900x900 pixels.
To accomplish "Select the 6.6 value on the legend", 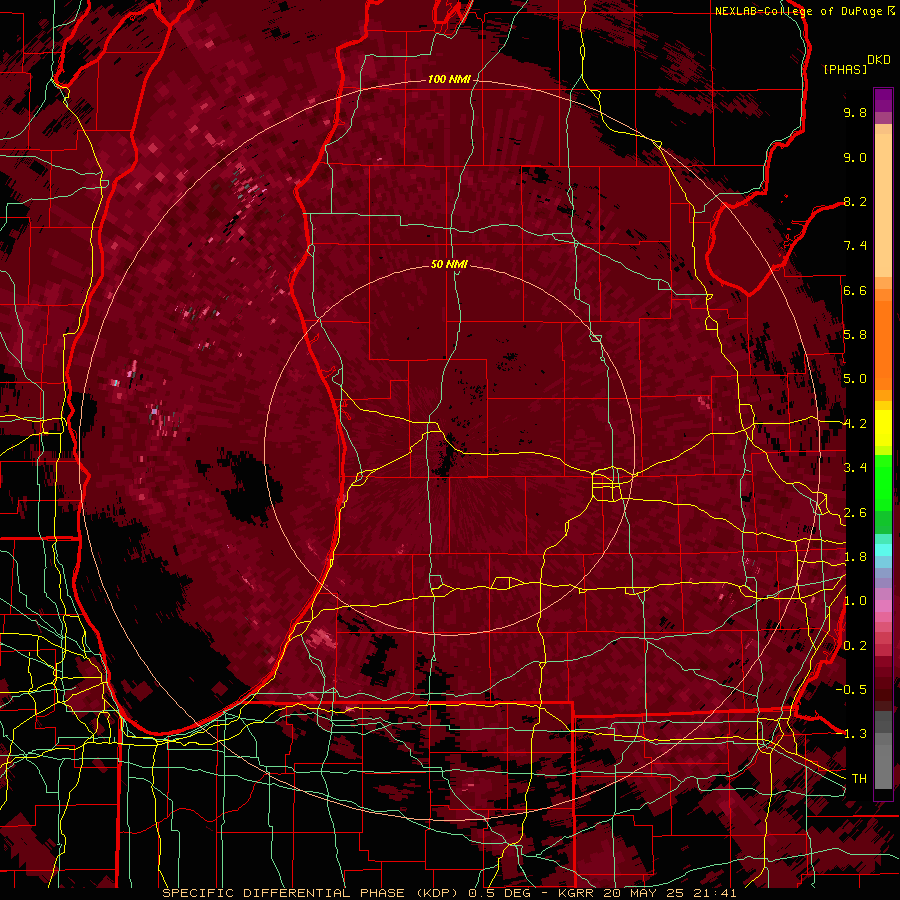I will pyautogui.click(x=855, y=290).
